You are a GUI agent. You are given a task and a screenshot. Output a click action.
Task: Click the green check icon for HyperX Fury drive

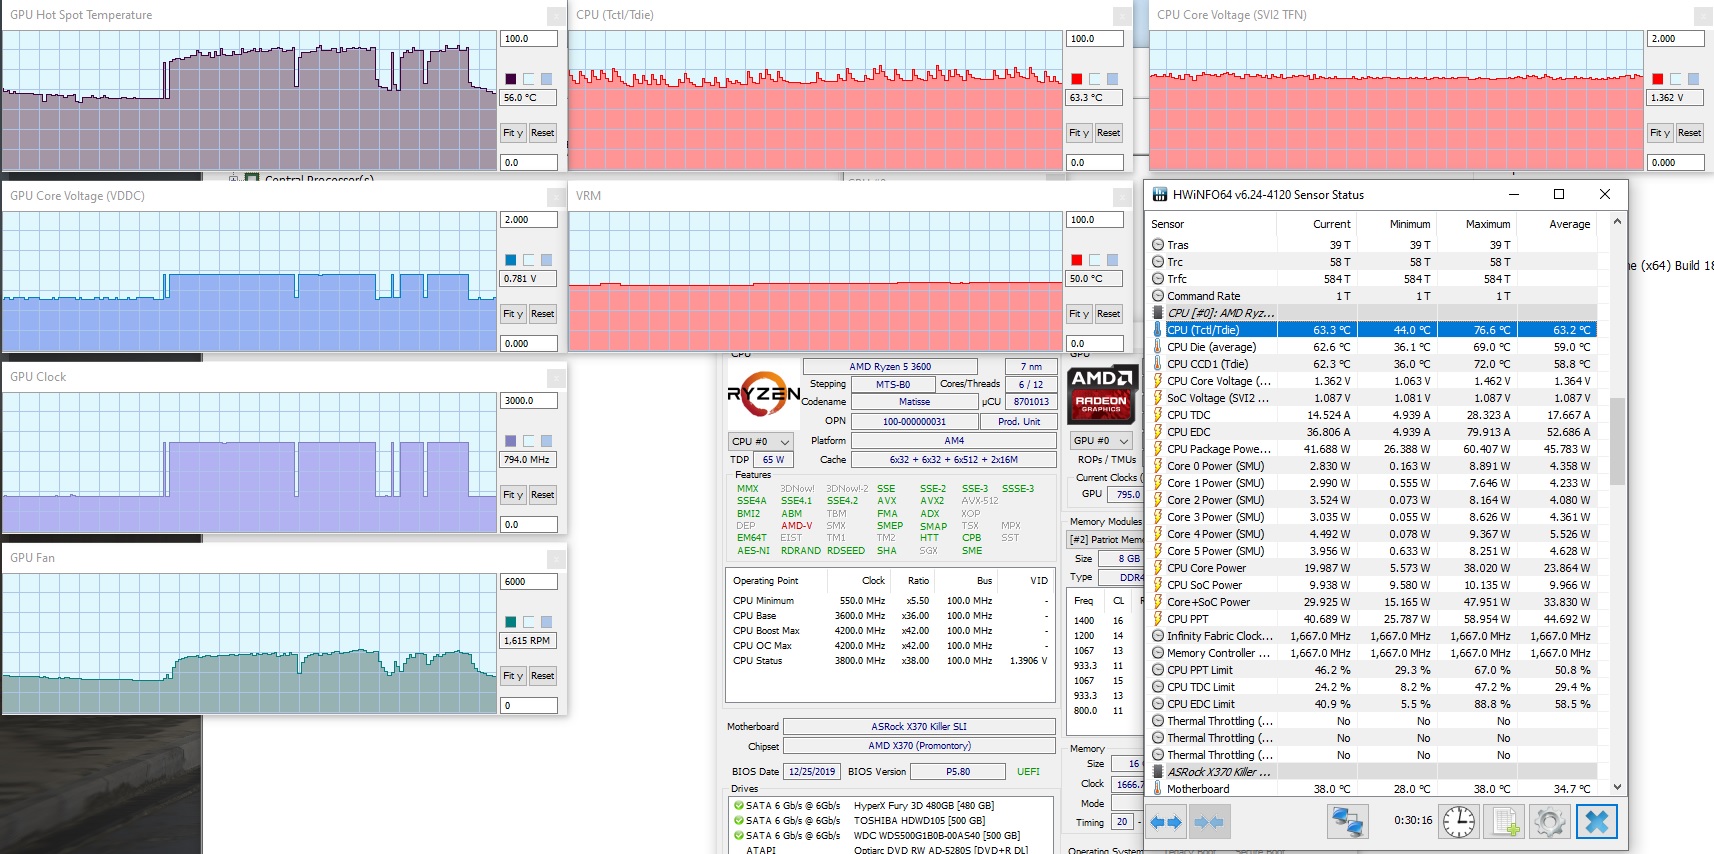(739, 805)
